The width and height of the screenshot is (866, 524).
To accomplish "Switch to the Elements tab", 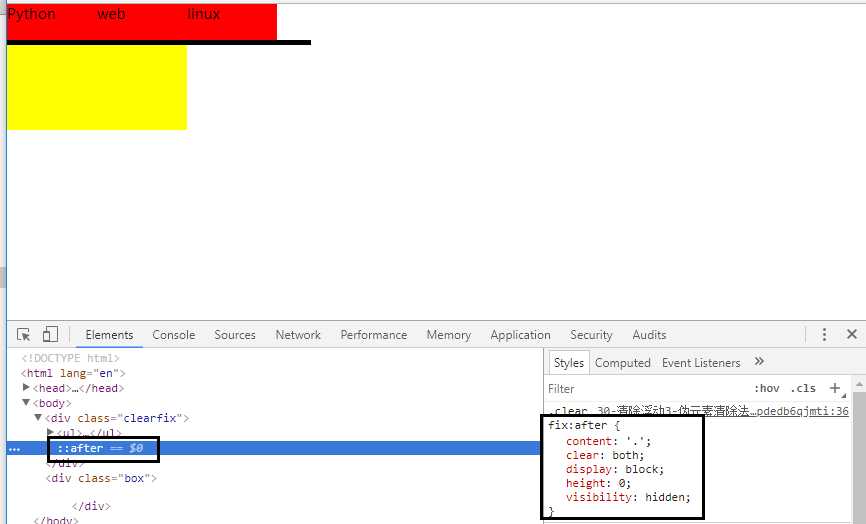I will (109, 335).
